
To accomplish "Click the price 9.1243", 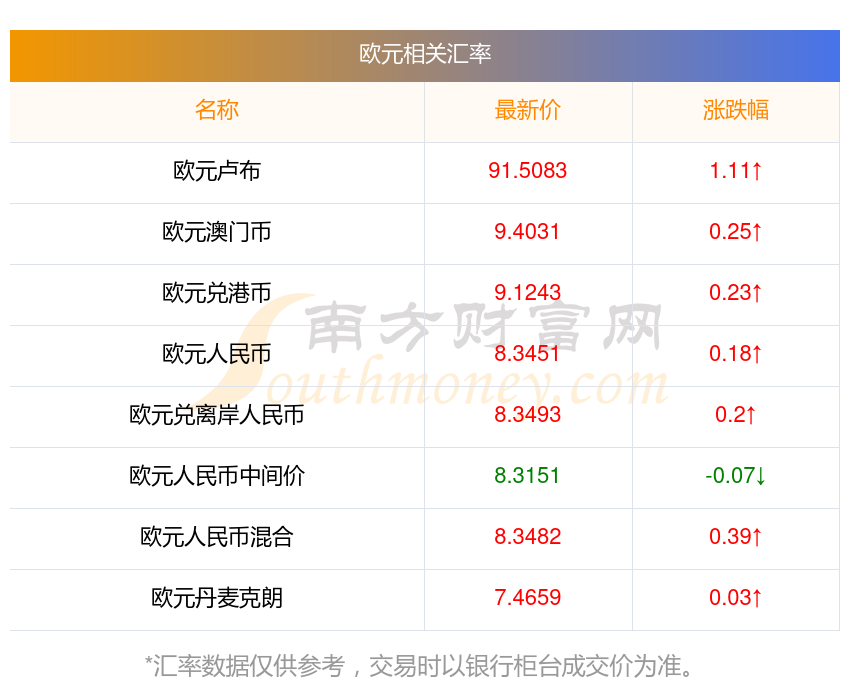I will point(527,293).
